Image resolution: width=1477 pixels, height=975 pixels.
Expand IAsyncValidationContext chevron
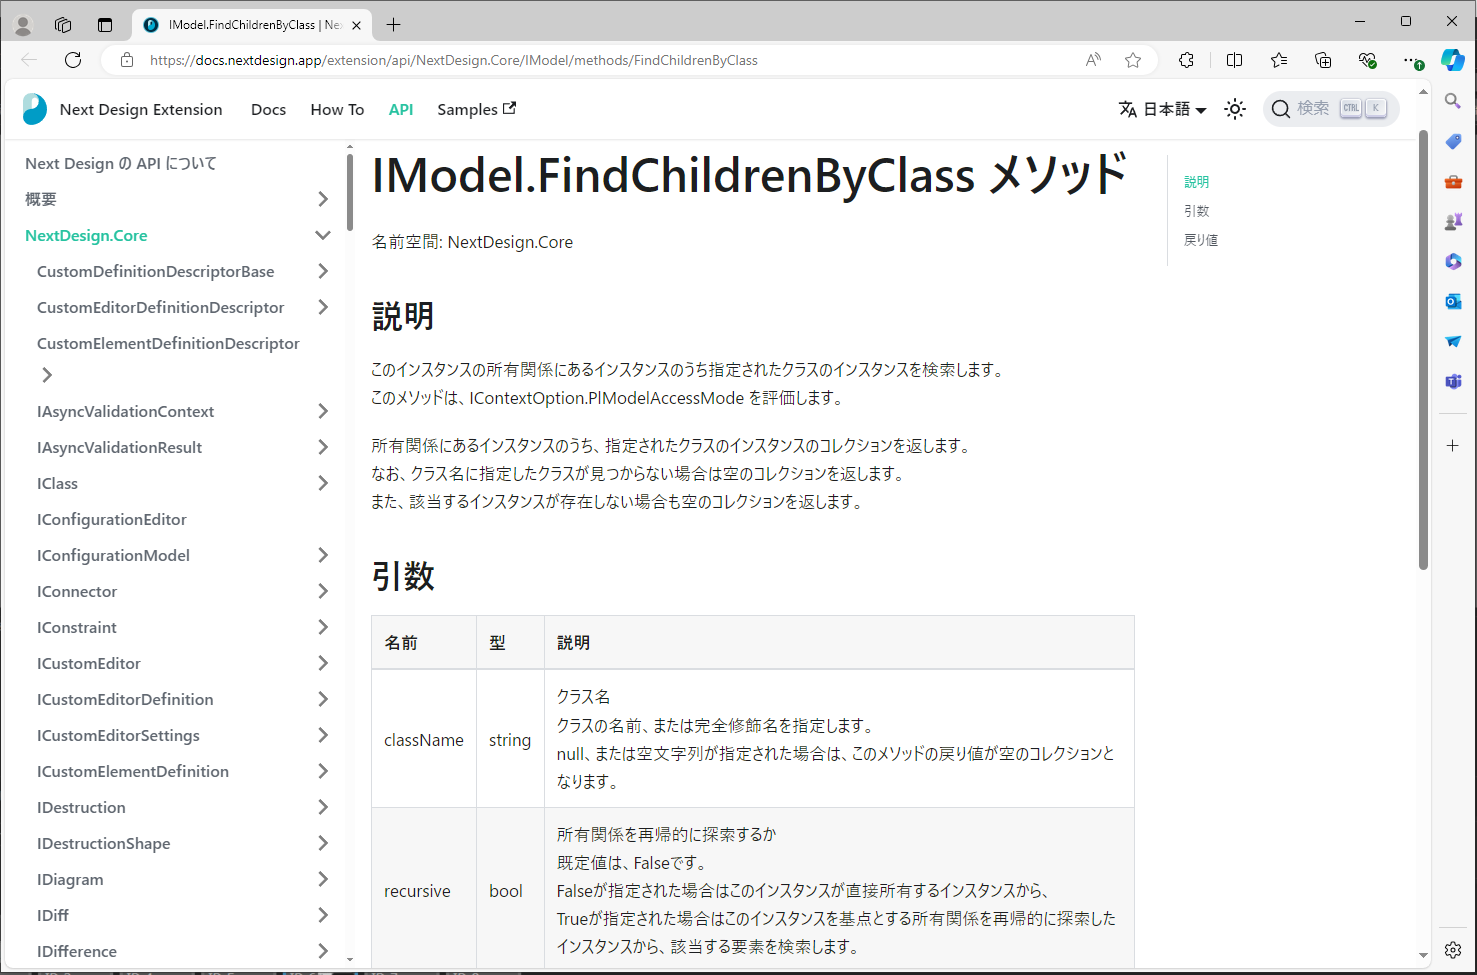322,411
